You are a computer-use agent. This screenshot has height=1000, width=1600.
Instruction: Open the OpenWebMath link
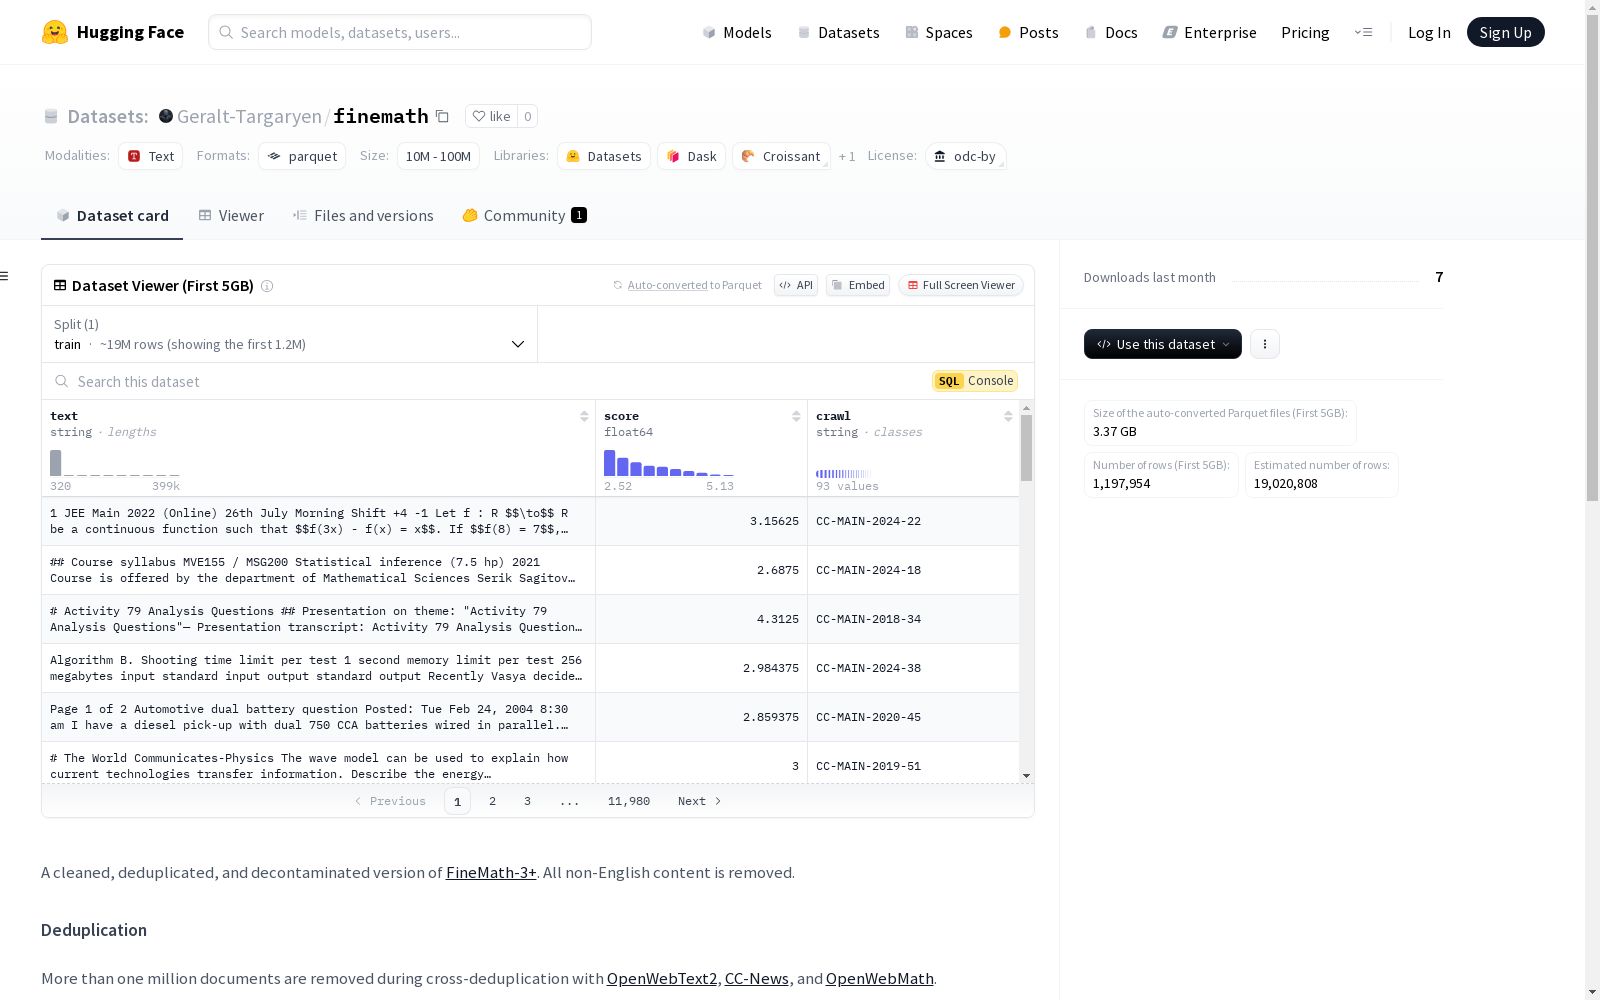tap(880, 978)
